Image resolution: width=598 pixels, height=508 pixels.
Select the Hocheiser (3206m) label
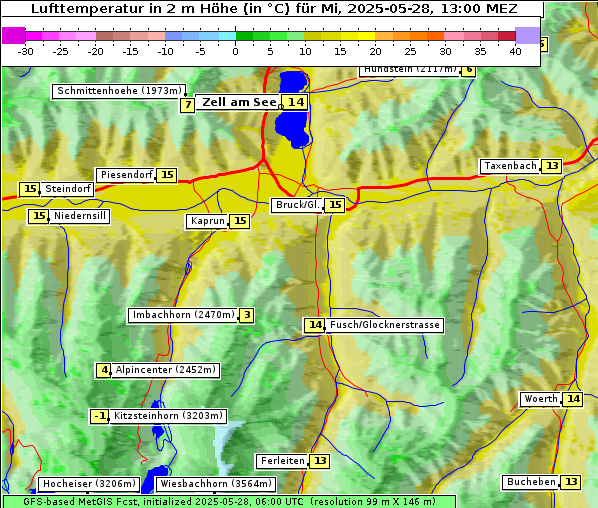89,484
